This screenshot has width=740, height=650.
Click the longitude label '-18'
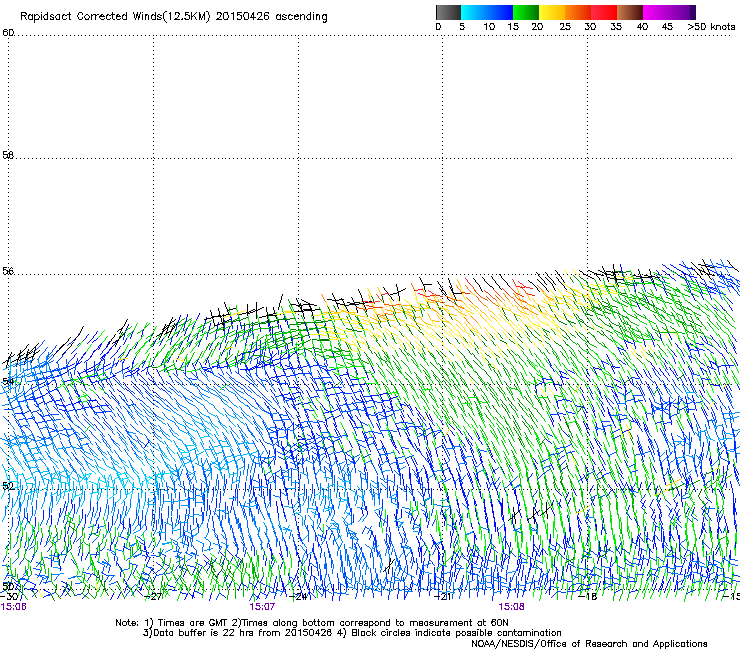click(x=588, y=597)
